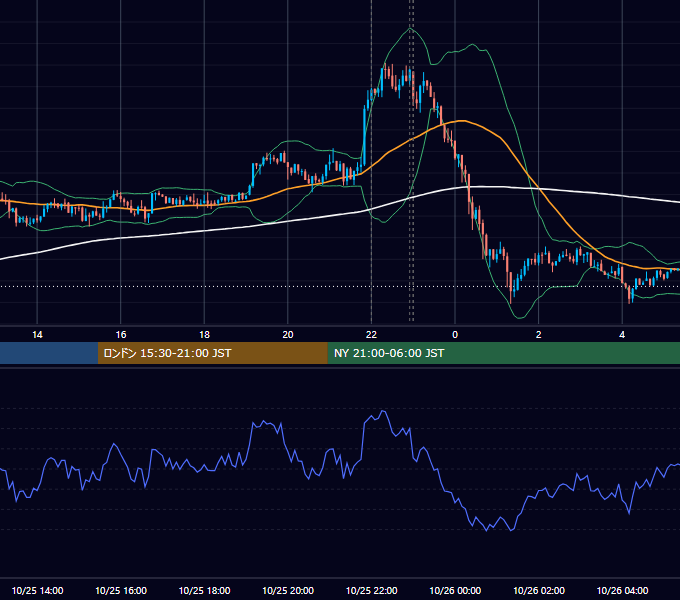Click the time axis label 14

pyautogui.click(x=37, y=335)
